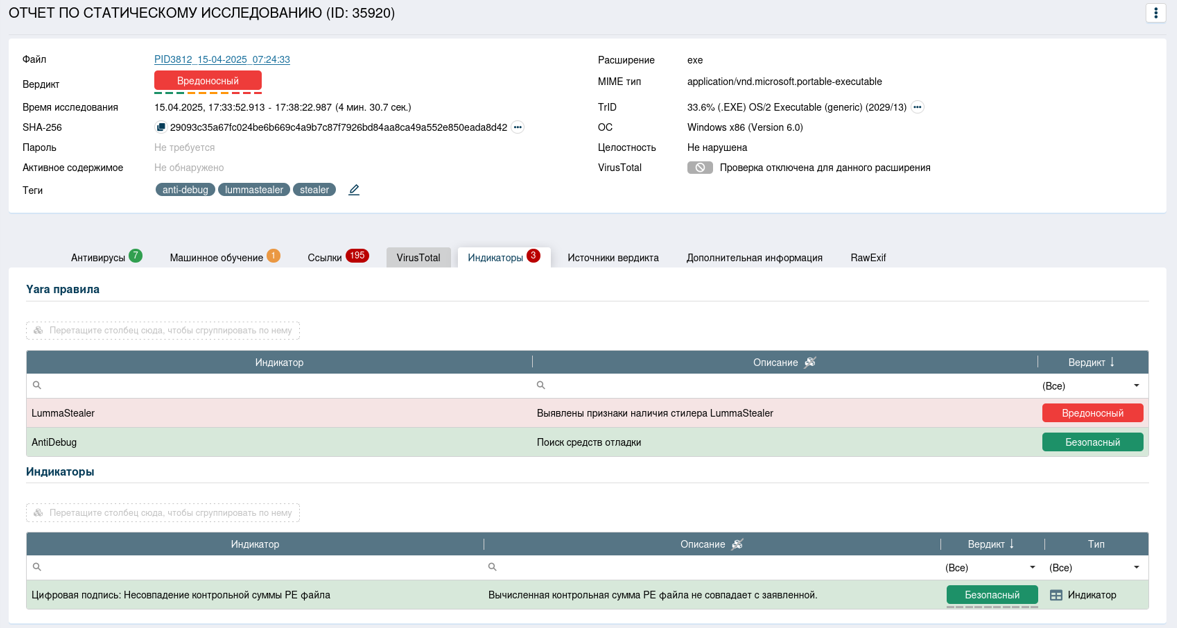The width and height of the screenshot is (1177, 628).
Task: Switch to the Антивирусы tab
Action: (x=98, y=258)
